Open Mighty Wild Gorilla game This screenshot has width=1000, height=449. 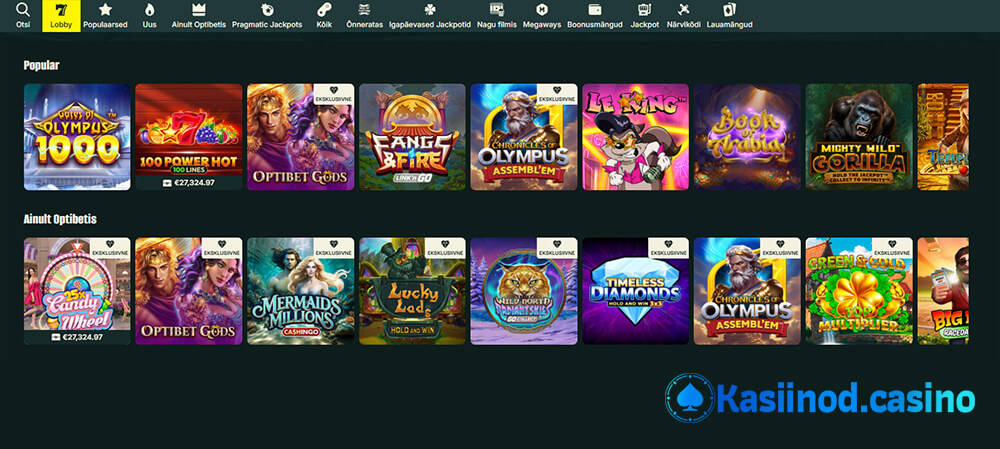pos(859,136)
